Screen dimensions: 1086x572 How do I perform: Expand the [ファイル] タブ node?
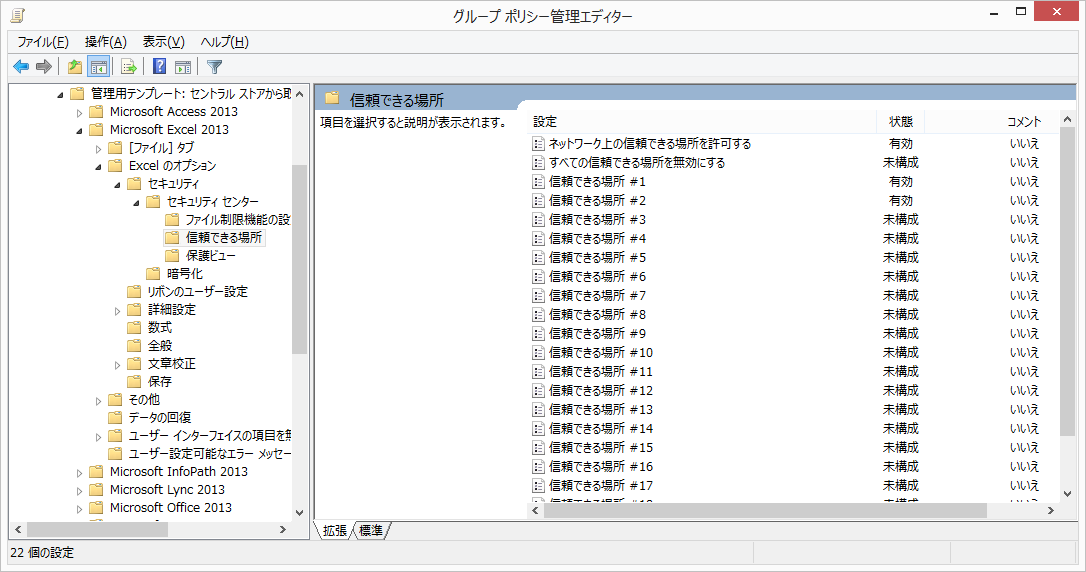tap(98, 148)
